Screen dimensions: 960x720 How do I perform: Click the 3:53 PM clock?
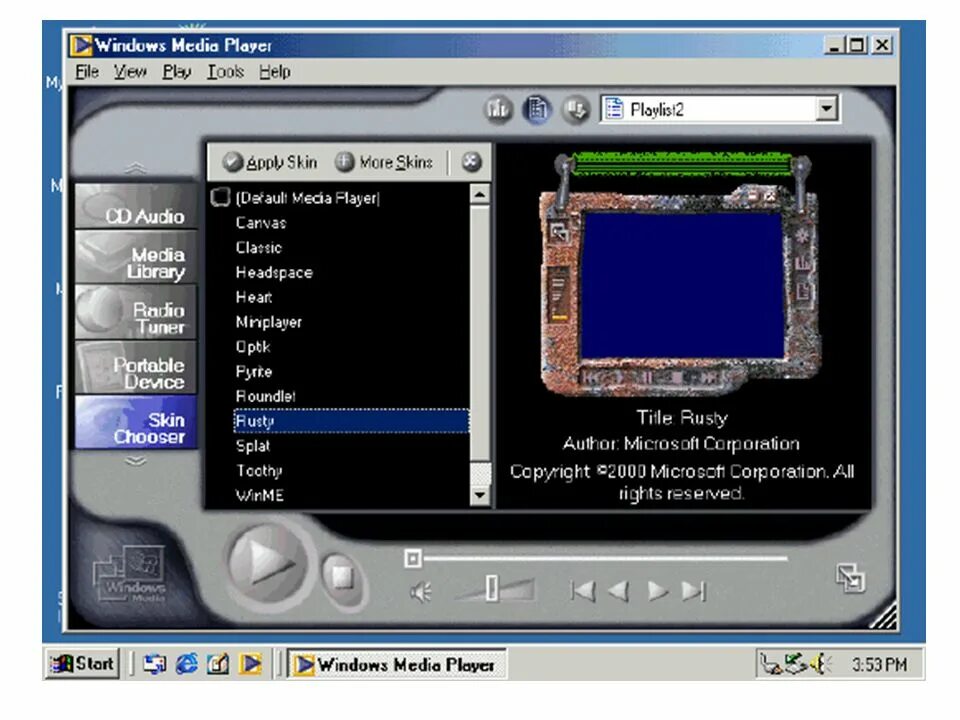pyautogui.click(x=879, y=665)
